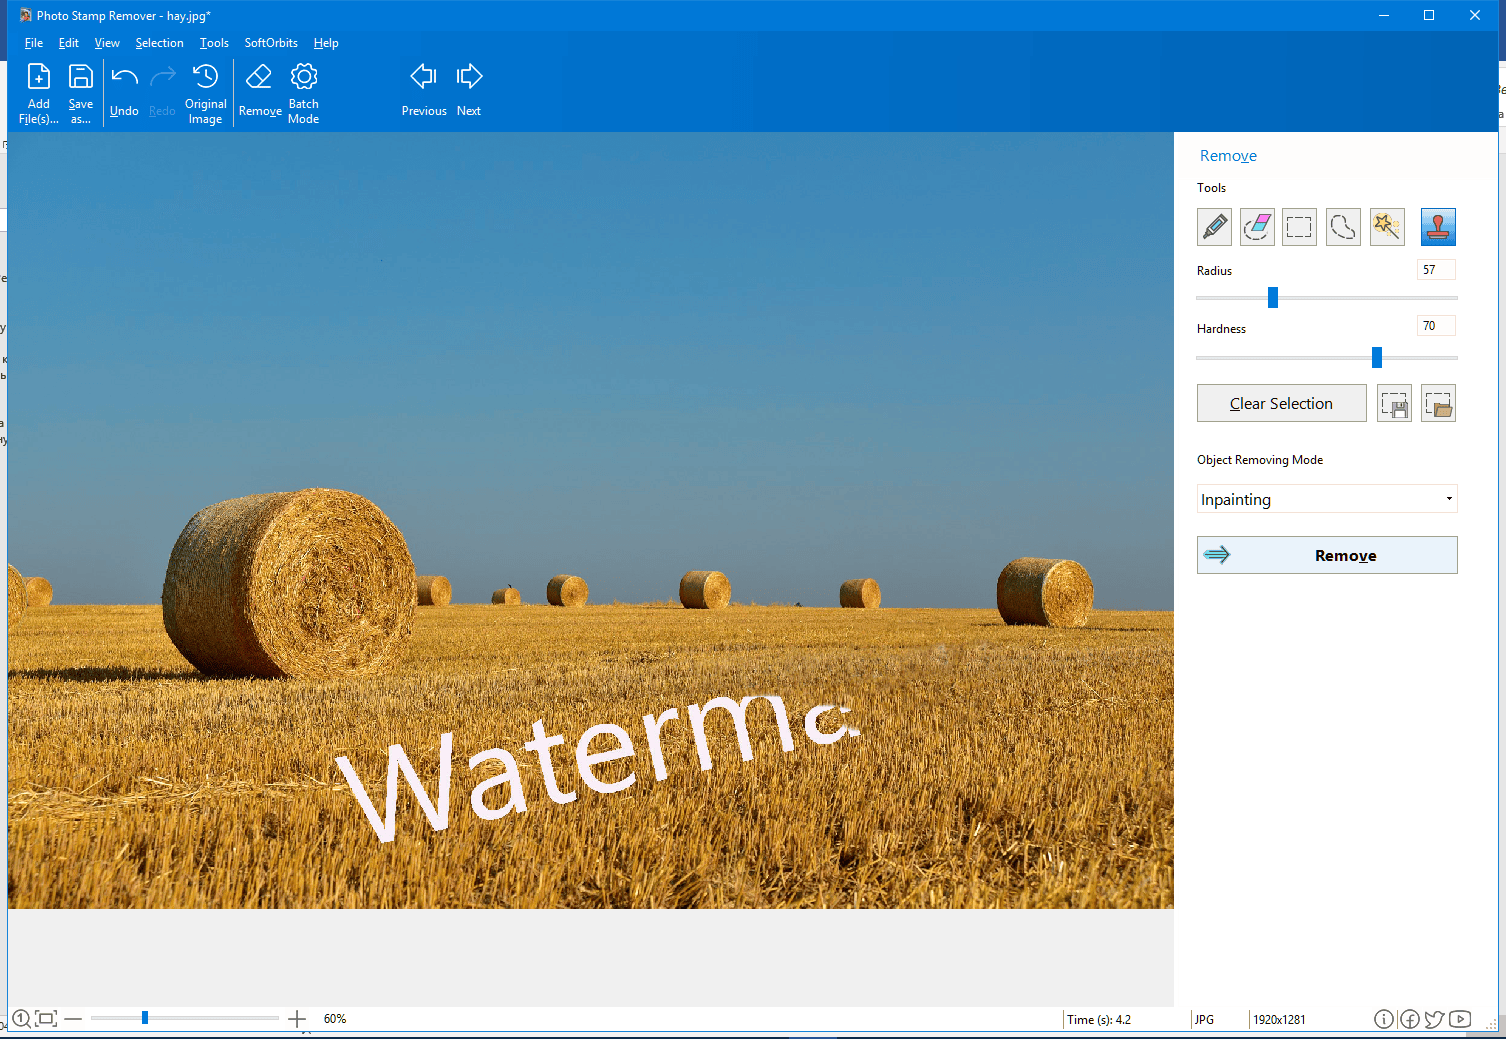Open the Tools menu

pos(214,43)
